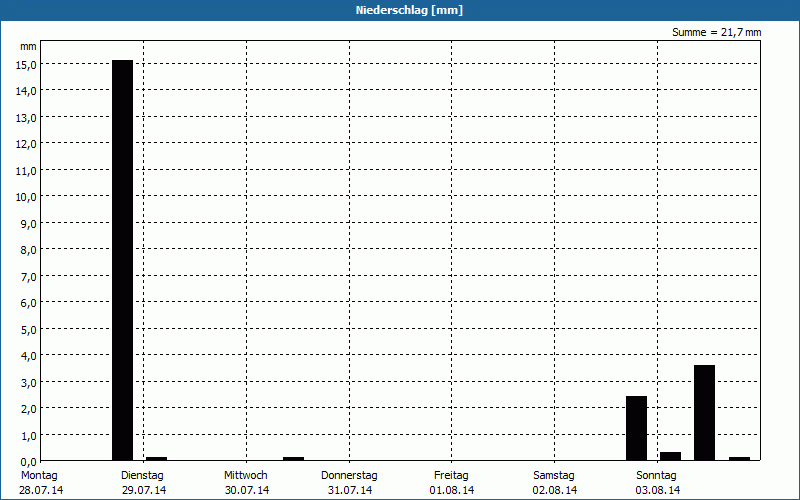Click the 7,0 y-axis value

pyautogui.click(x=29, y=277)
